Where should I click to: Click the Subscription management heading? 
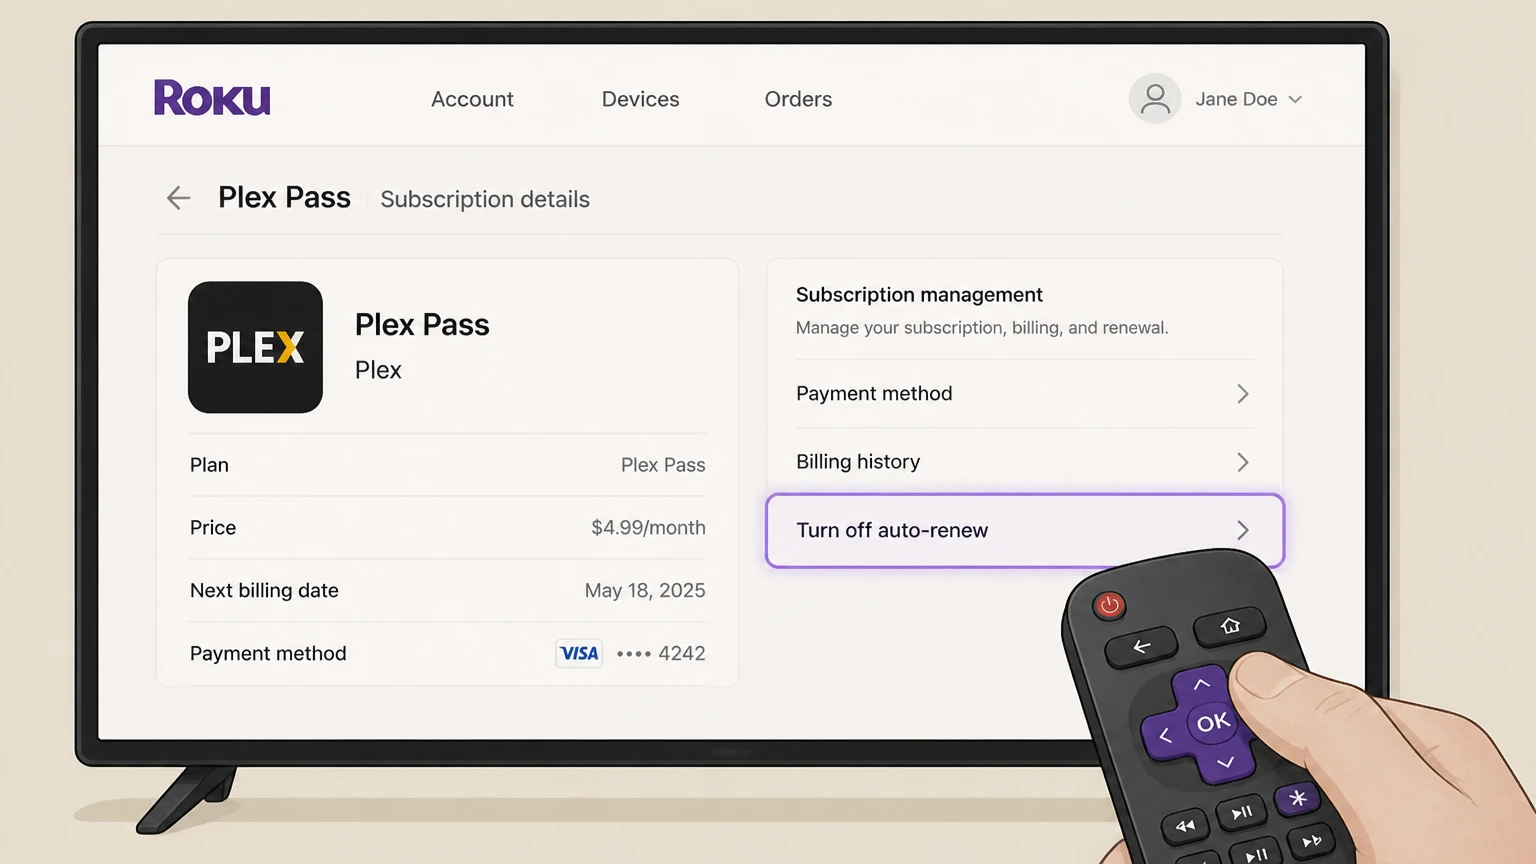coord(919,295)
